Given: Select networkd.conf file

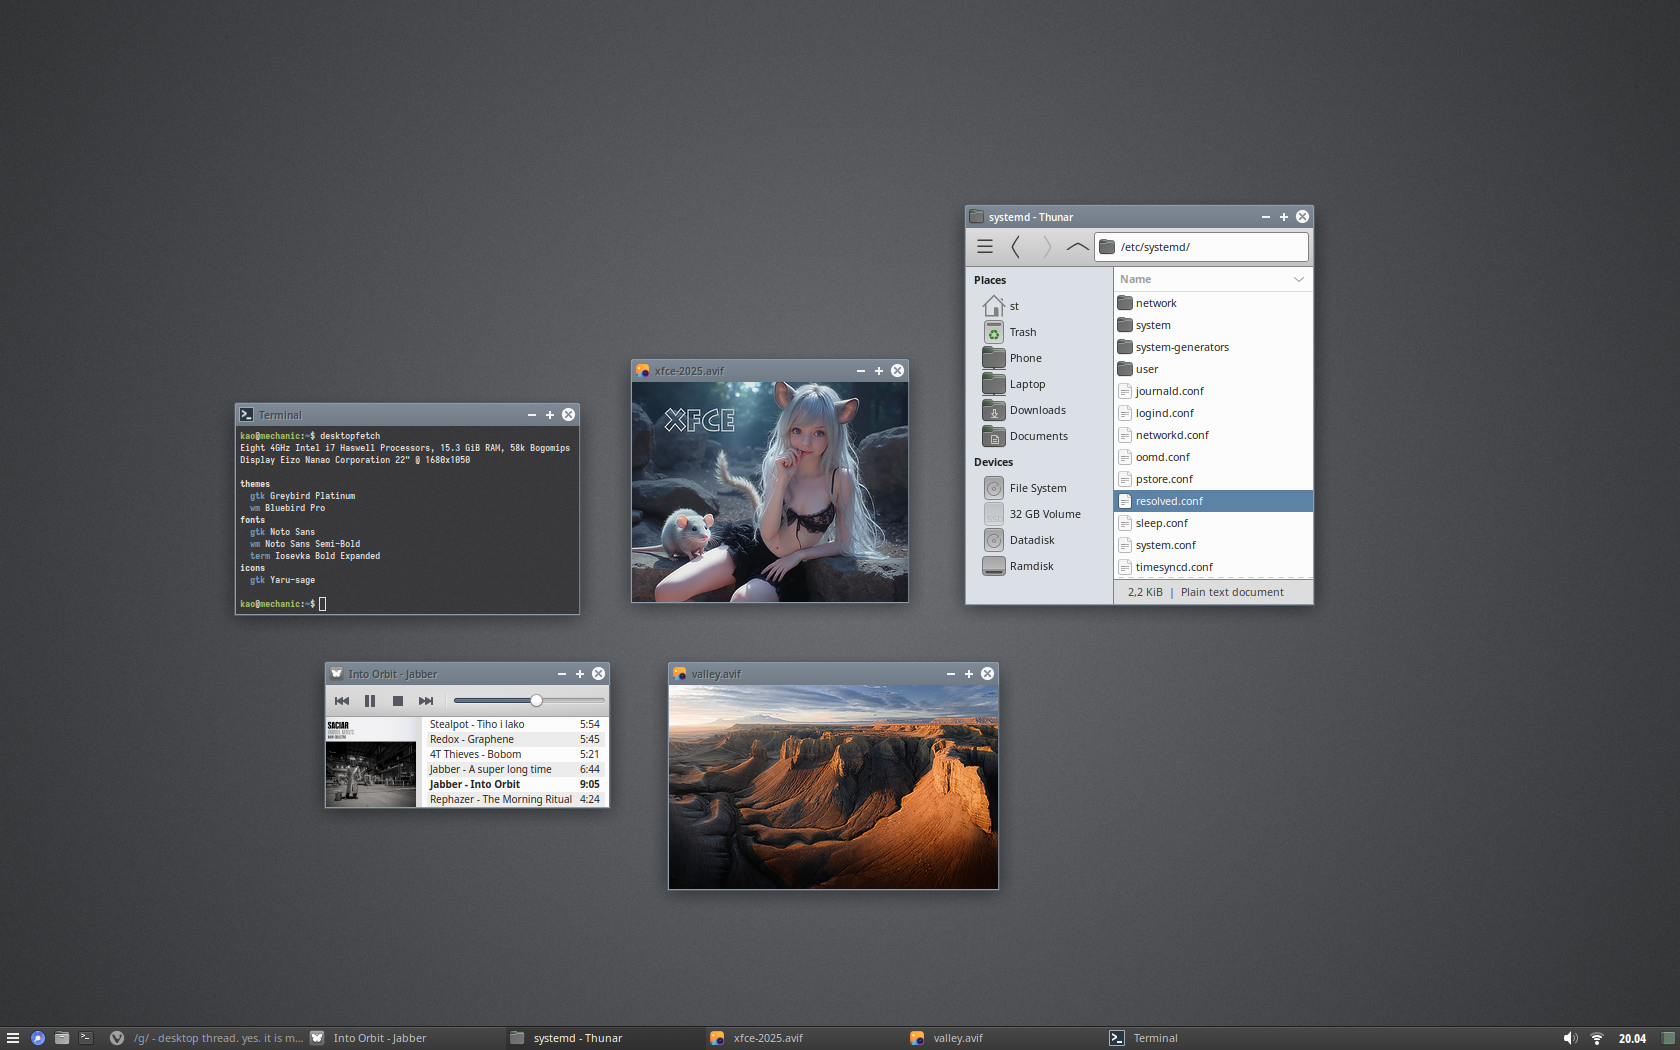Looking at the screenshot, I should coord(1213,435).
